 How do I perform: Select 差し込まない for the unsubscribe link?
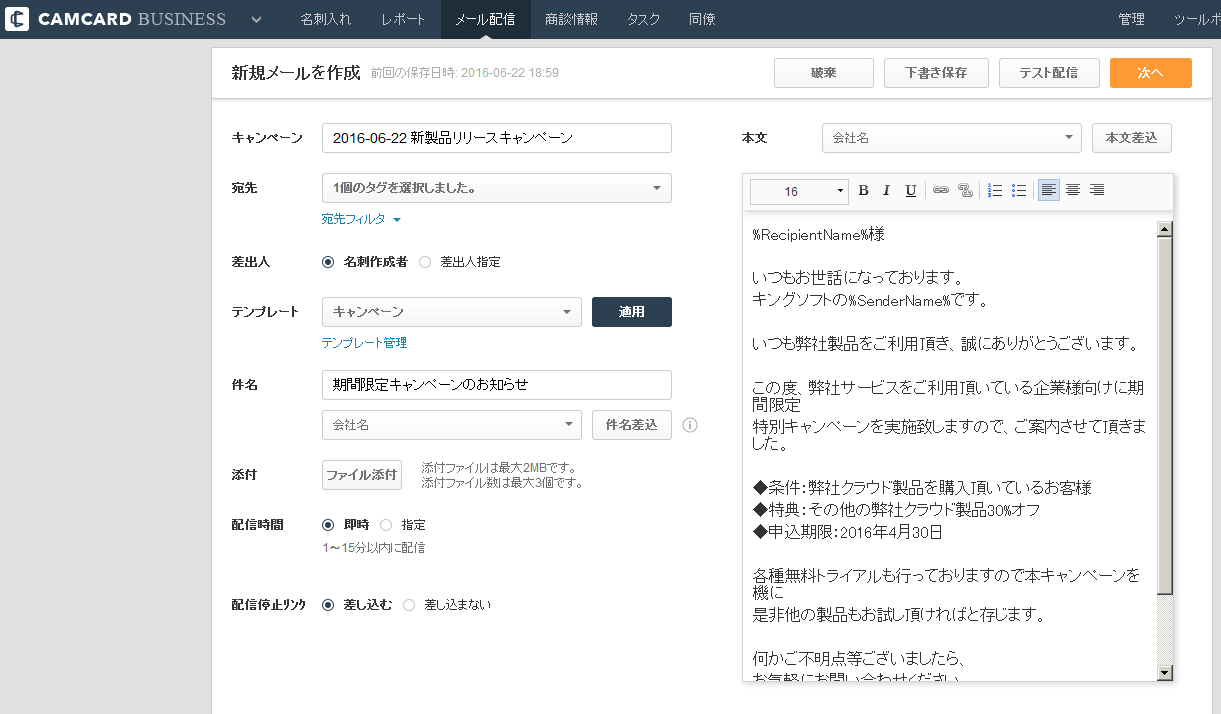coord(407,604)
